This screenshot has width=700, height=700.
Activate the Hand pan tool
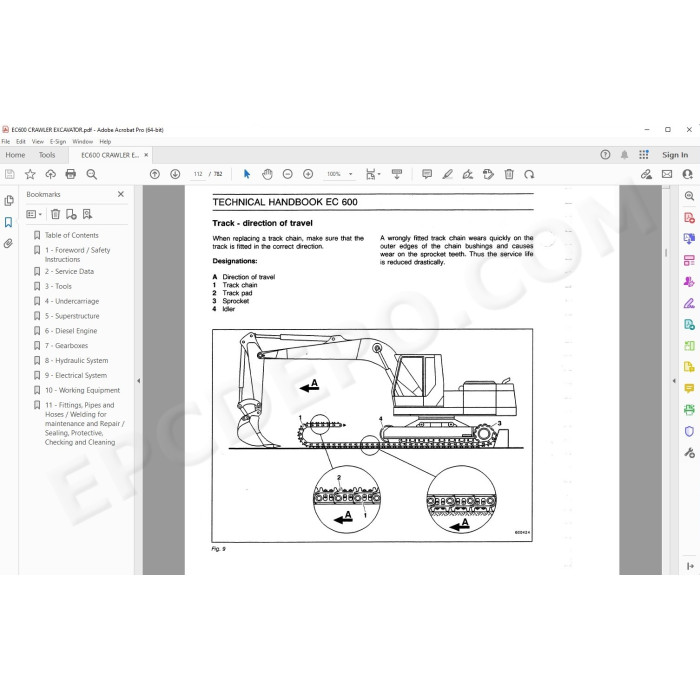[267, 174]
